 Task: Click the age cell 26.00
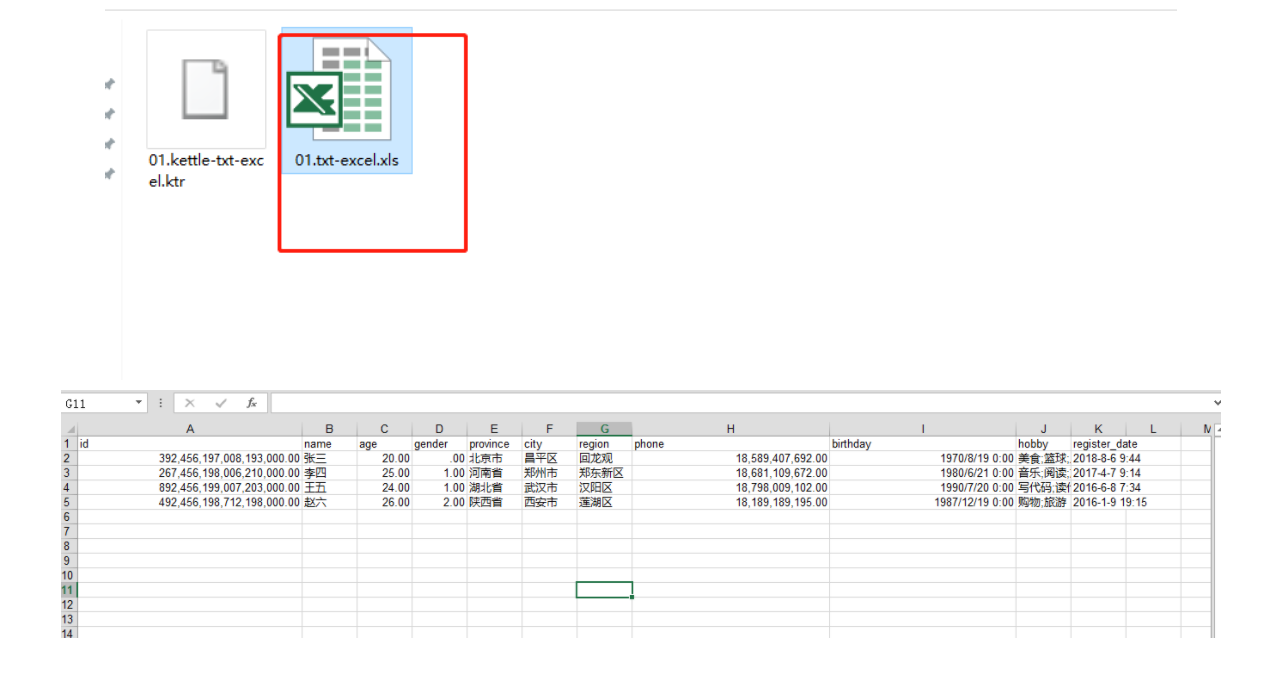(384, 502)
